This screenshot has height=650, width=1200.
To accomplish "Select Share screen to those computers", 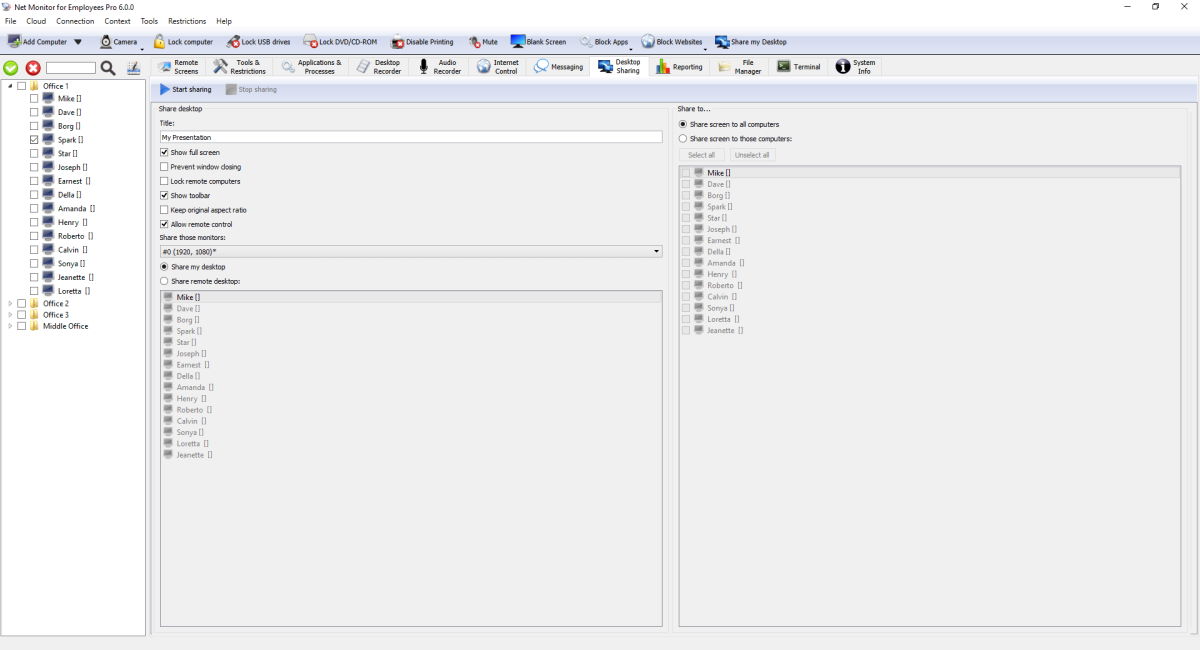I will click(x=683, y=139).
